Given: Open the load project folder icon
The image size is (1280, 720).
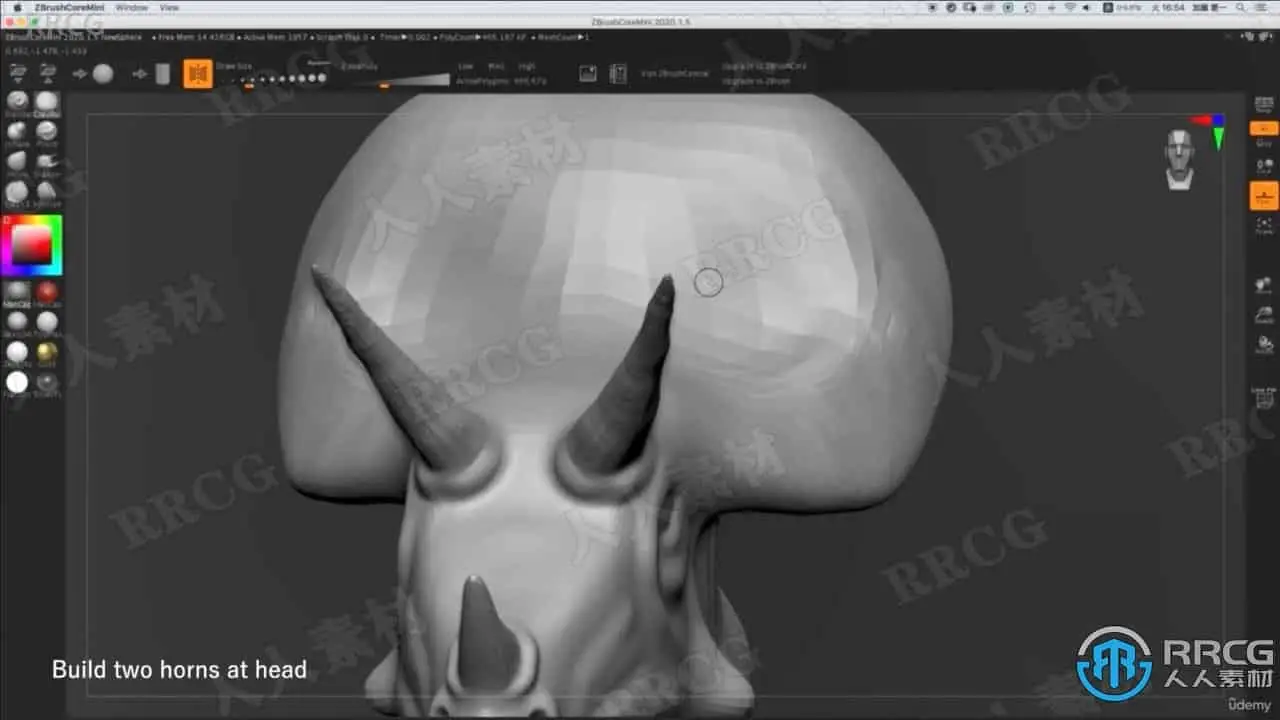Looking at the screenshot, I should click(17, 72).
